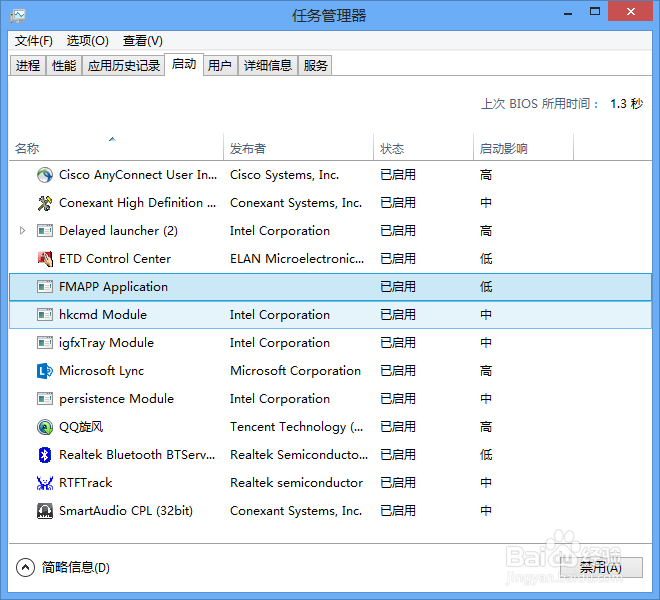Select the Microsoft Lync name
Screen dimensions: 660x600
tap(101, 371)
